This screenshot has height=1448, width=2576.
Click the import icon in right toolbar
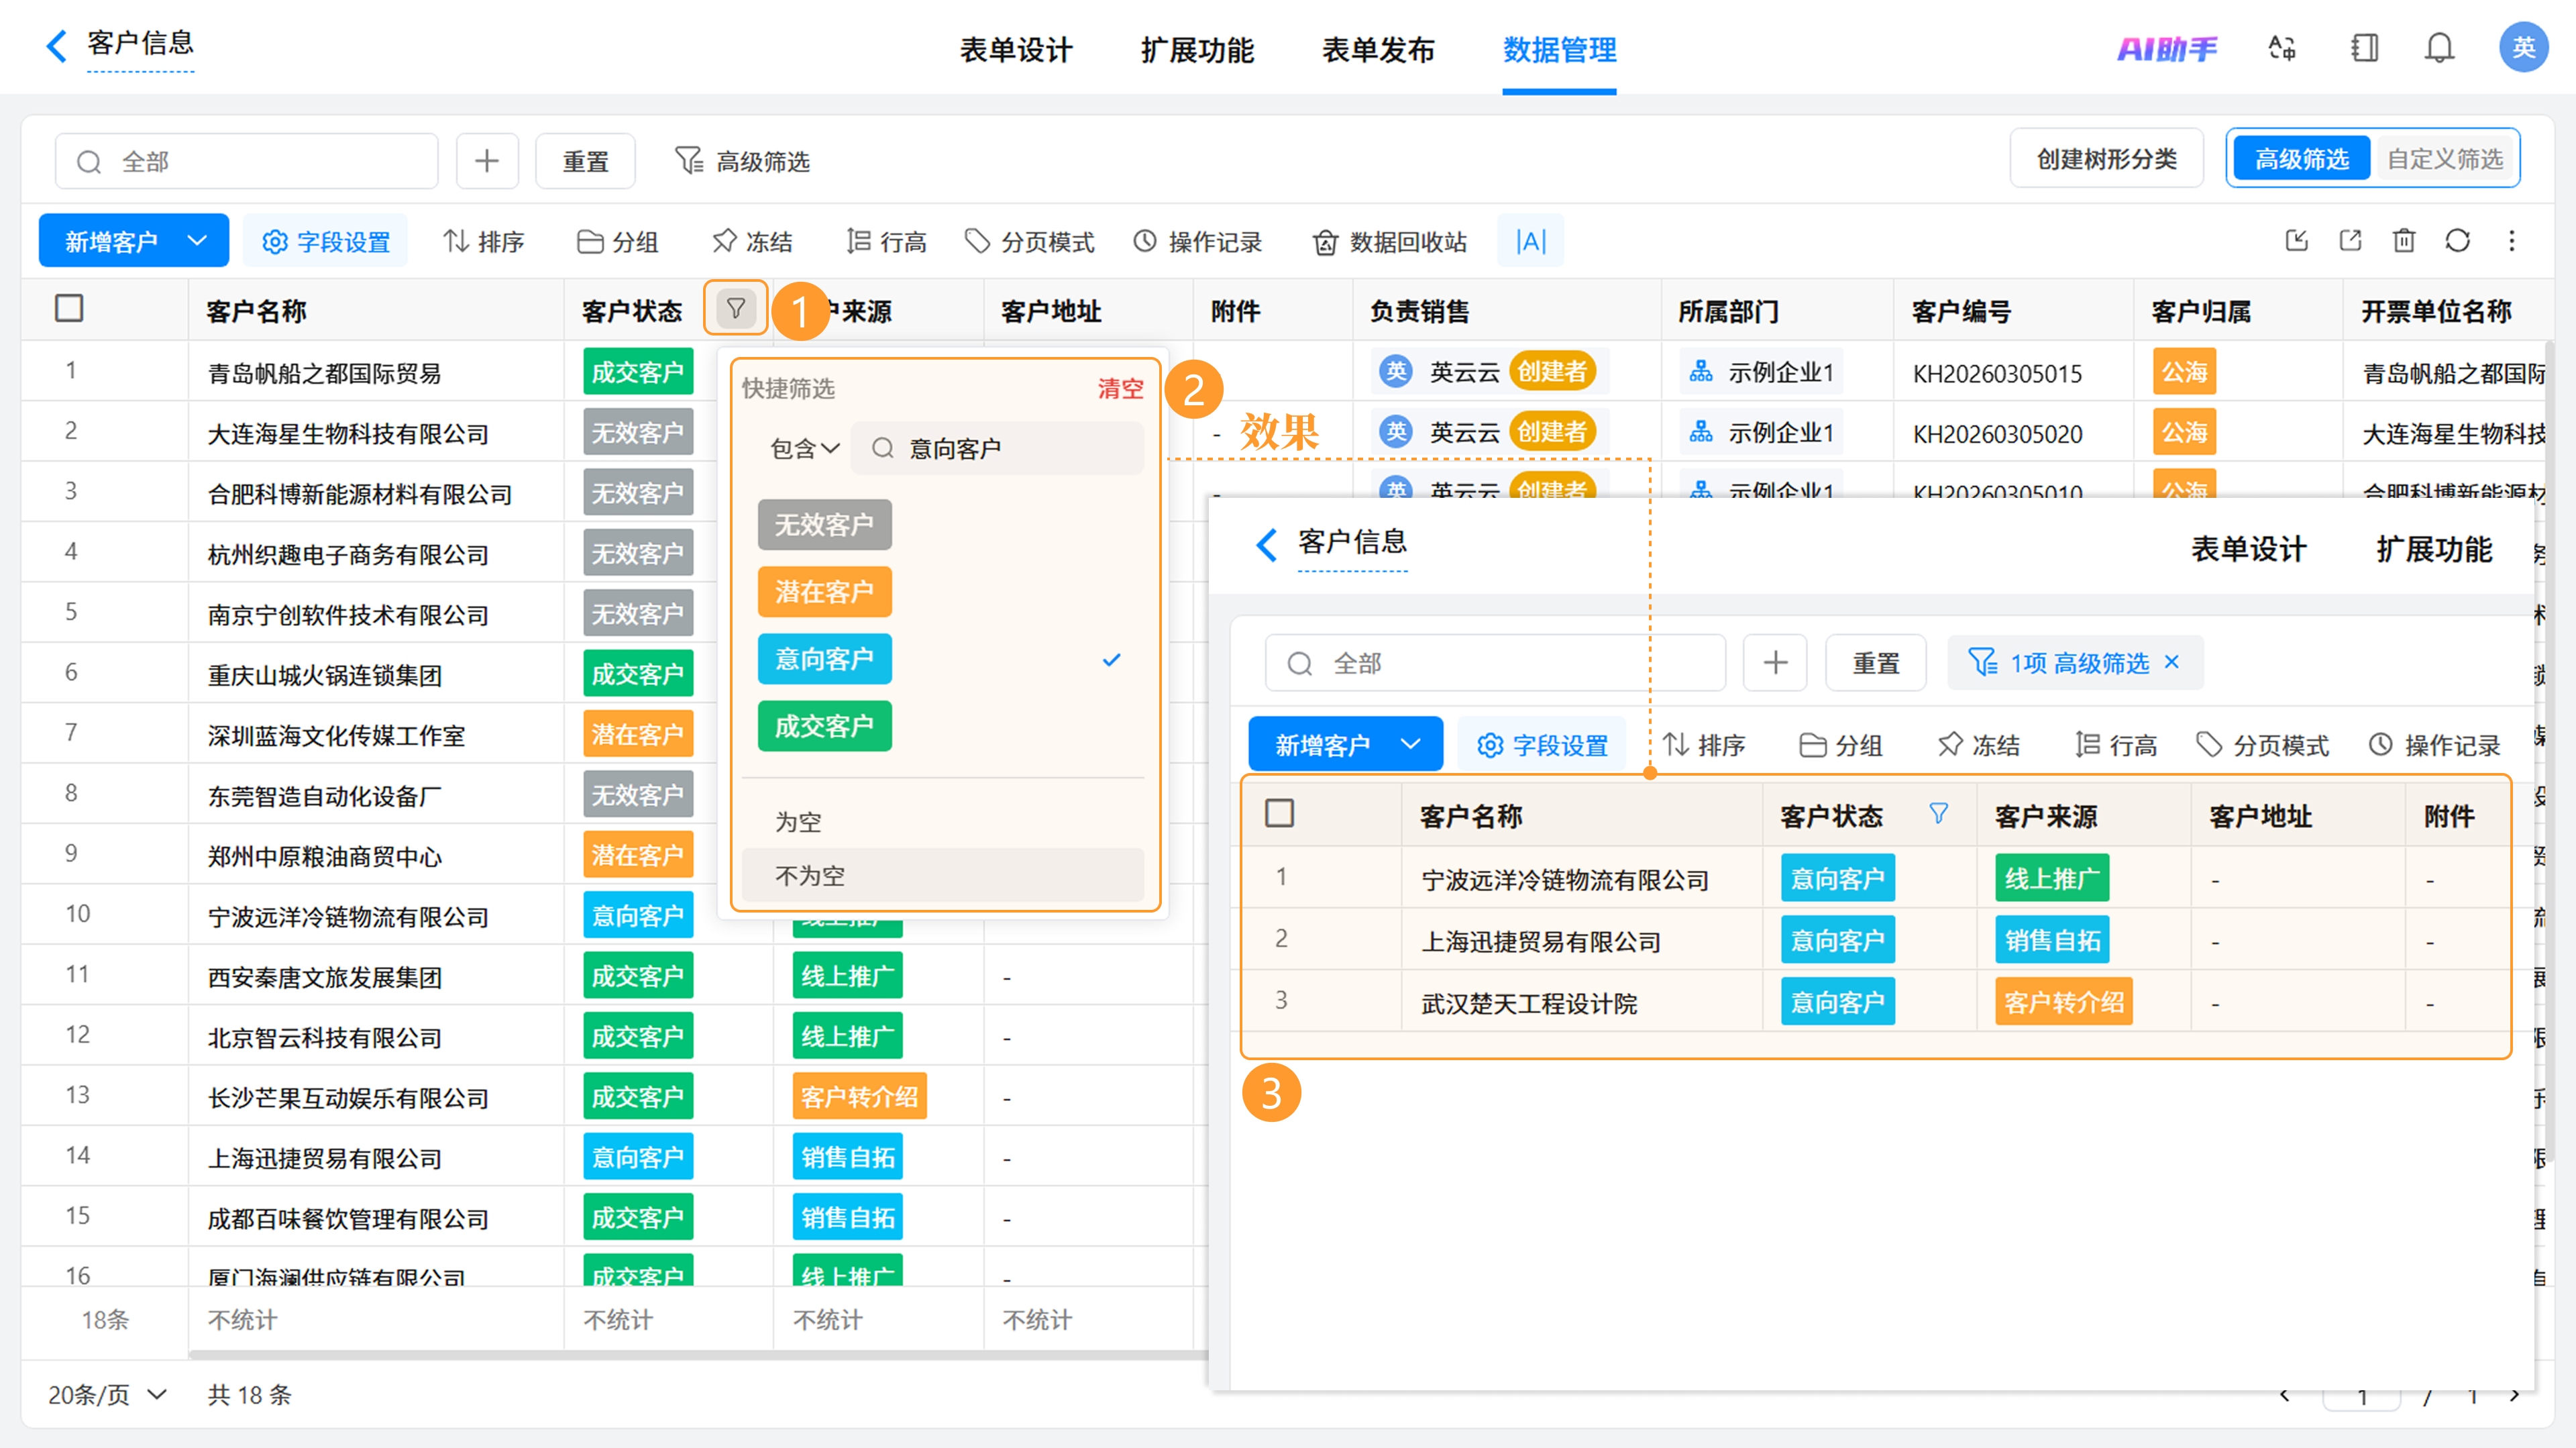coord(2296,241)
